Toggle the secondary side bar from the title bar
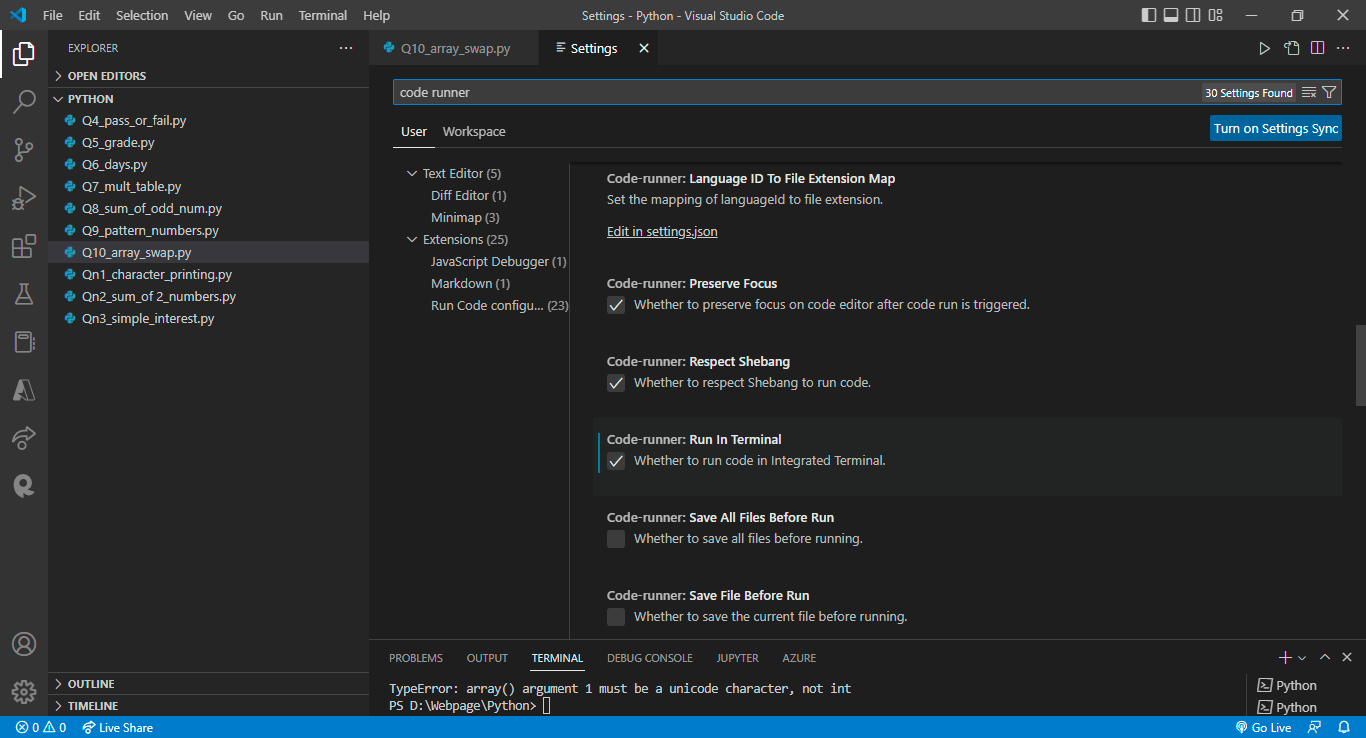1366x738 pixels. tap(1192, 15)
